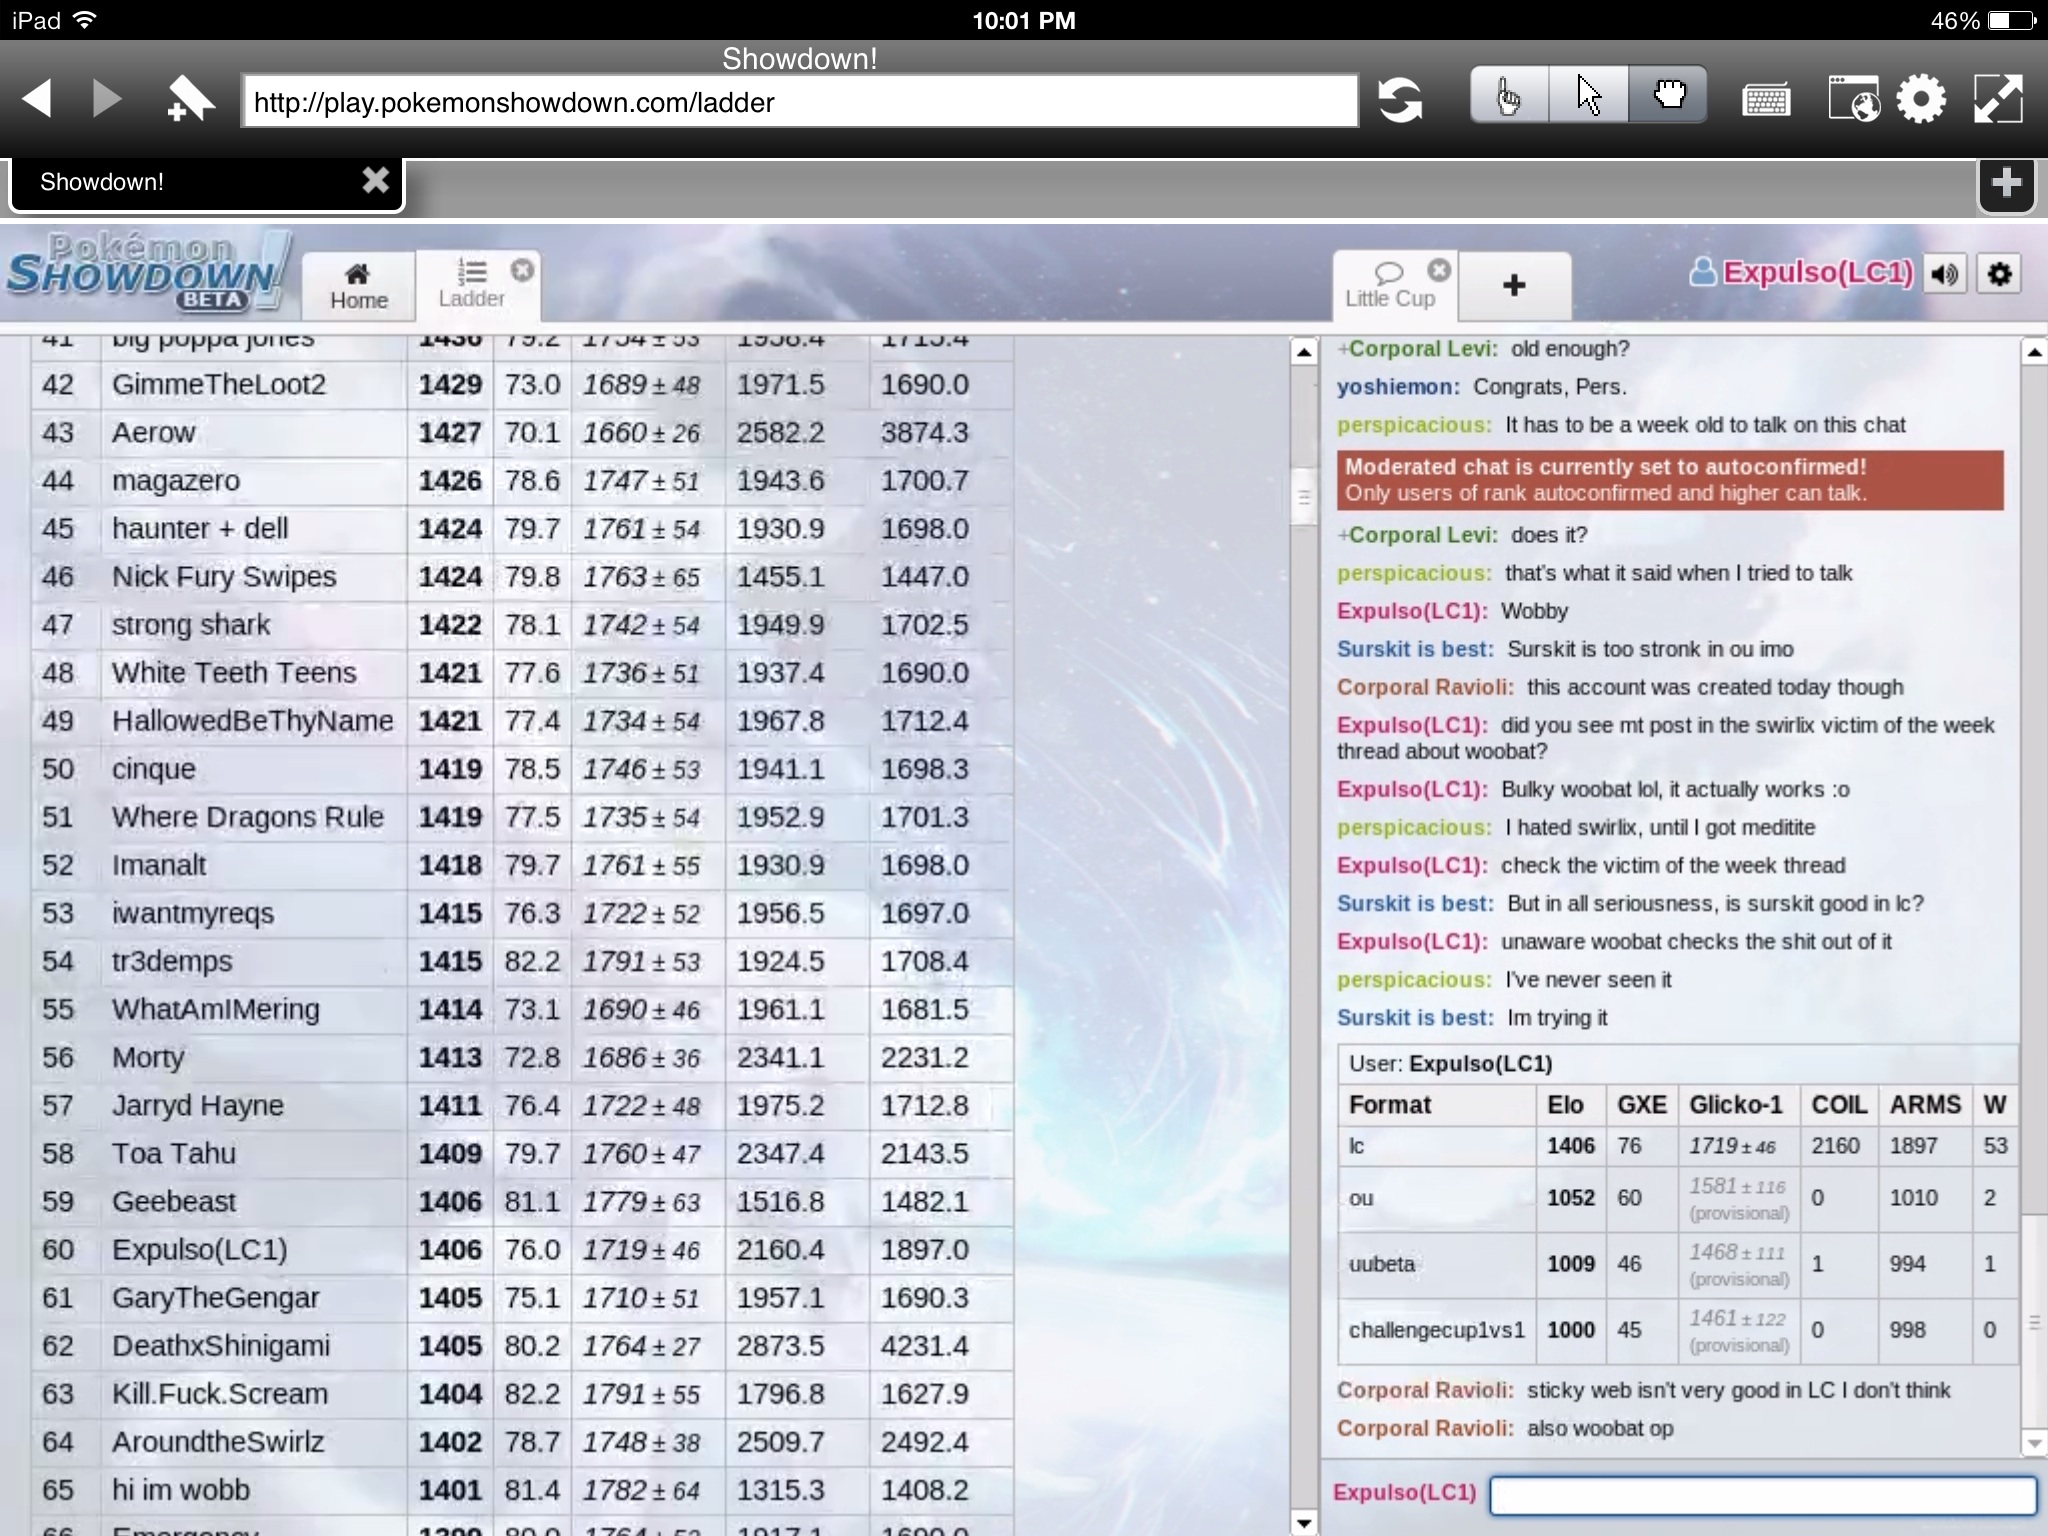The height and width of the screenshot is (1536, 2048).
Task: Click username yoshiemon in chat
Action: 1398,387
